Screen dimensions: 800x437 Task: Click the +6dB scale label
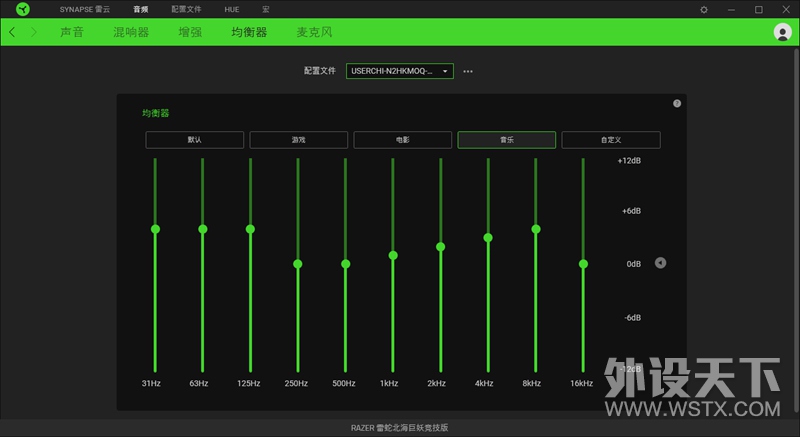(x=631, y=211)
